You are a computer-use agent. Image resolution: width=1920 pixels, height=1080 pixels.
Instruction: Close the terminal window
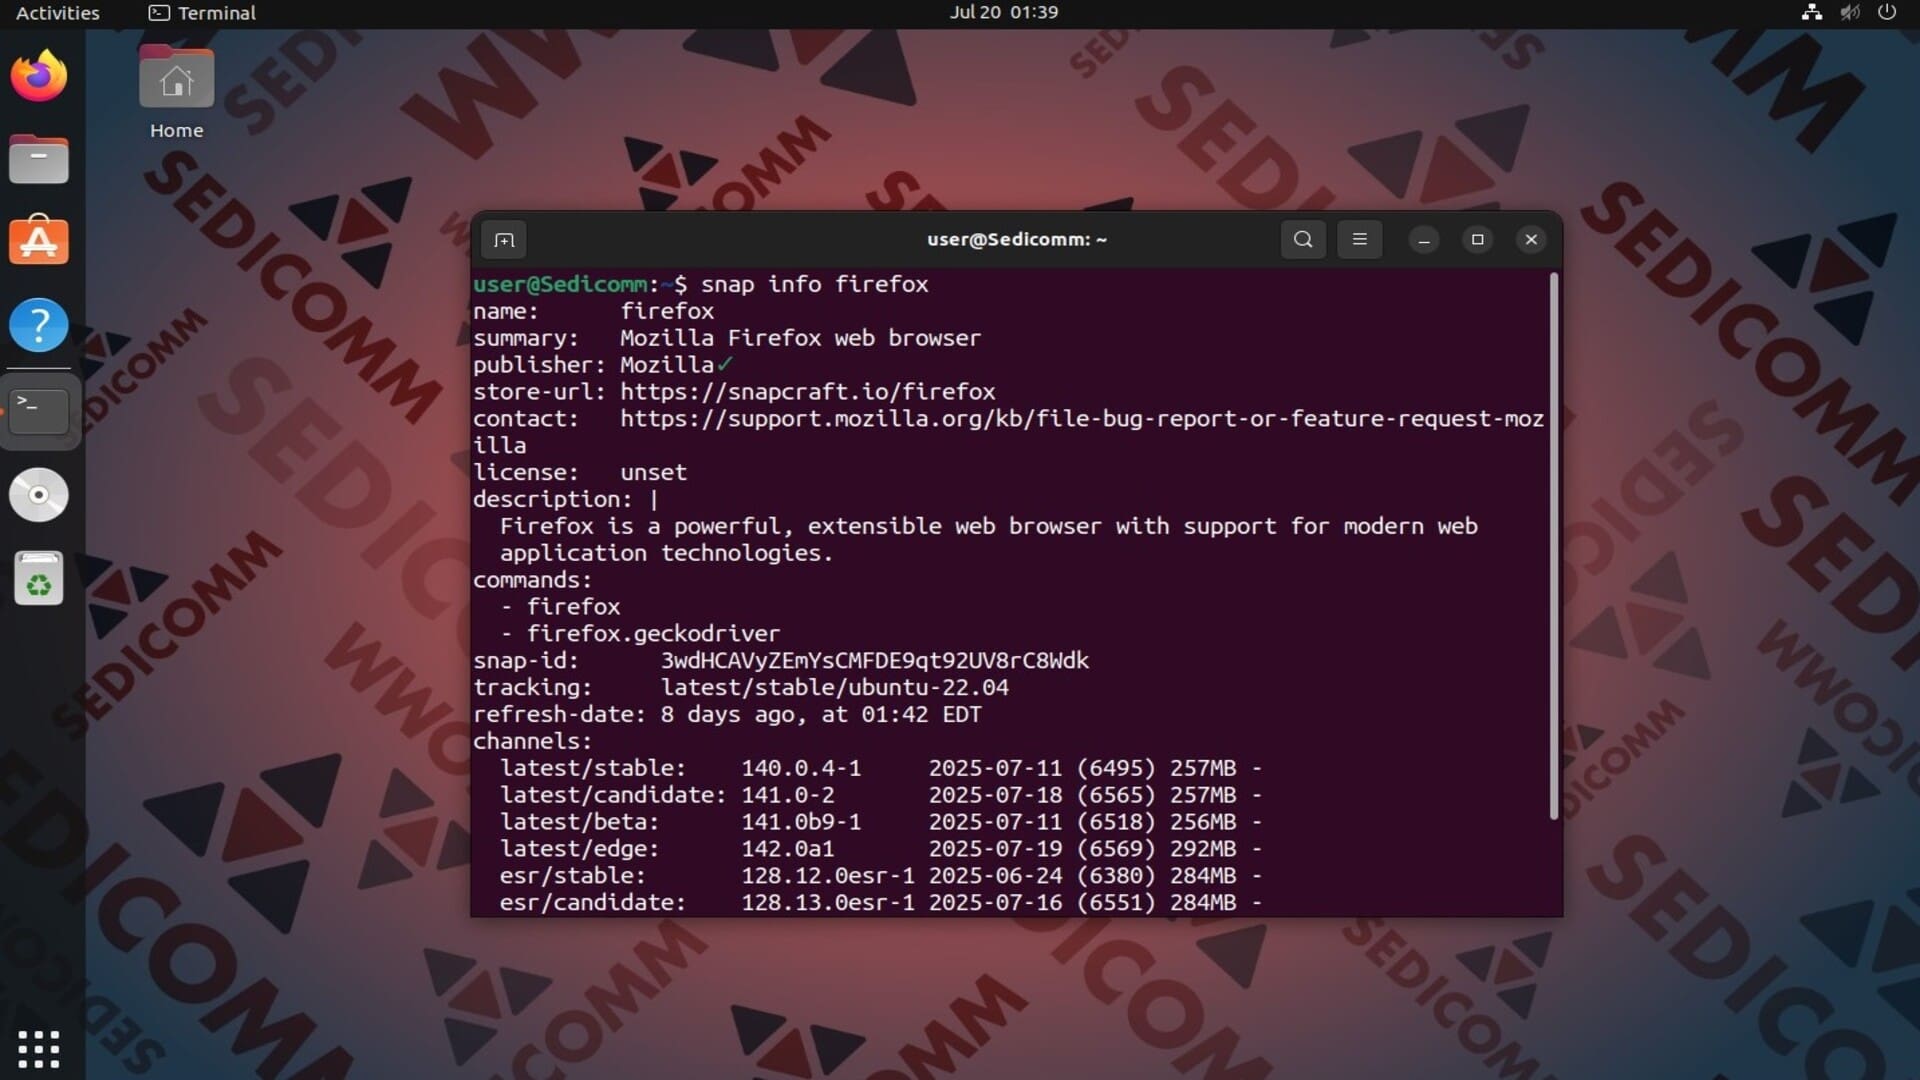[1531, 240]
